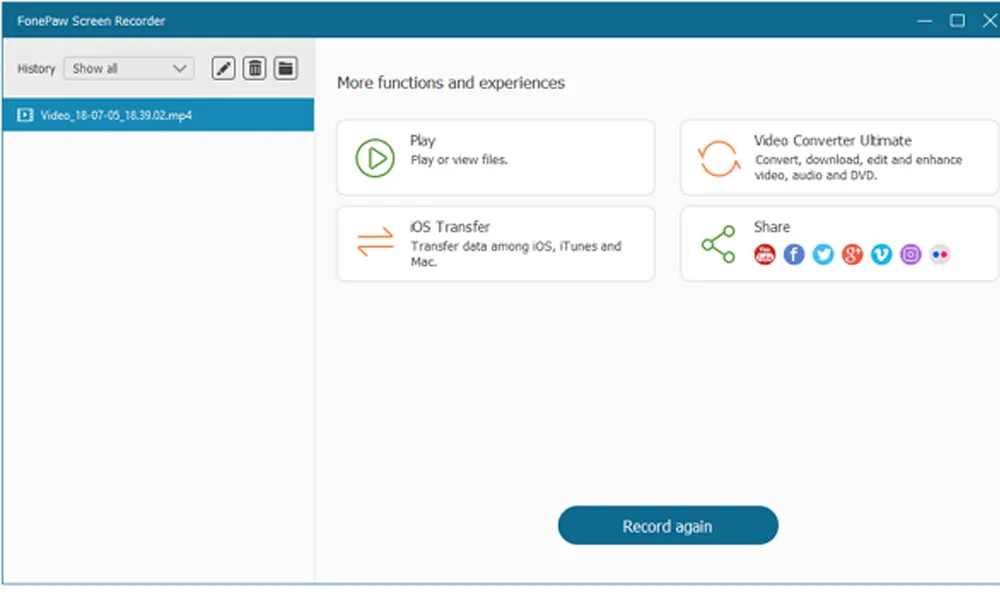The height and width of the screenshot is (600, 1000).
Task: Click the orange Video Converter icon
Action: [719, 157]
